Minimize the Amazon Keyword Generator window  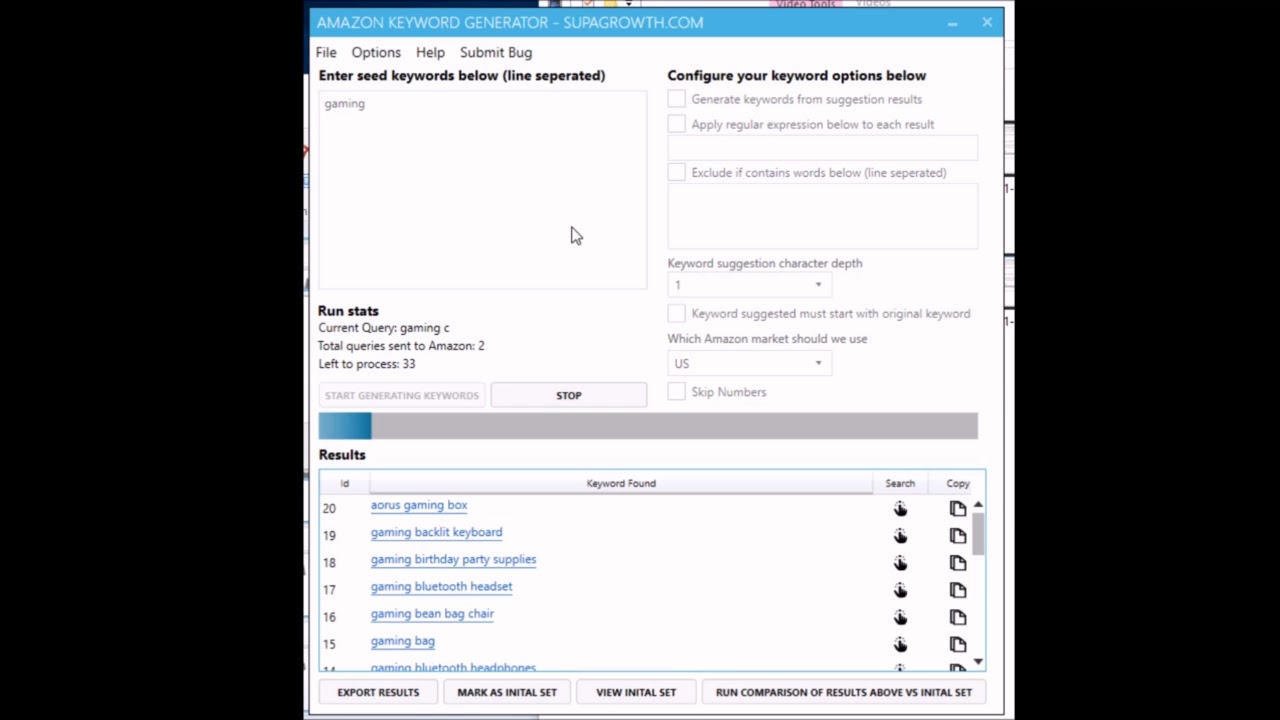pyautogui.click(x=952, y=22)
